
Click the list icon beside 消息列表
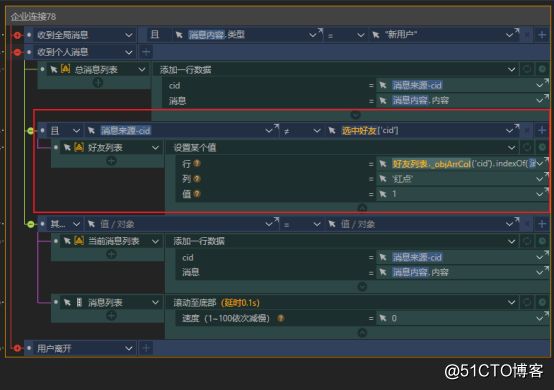coord(79,302)
